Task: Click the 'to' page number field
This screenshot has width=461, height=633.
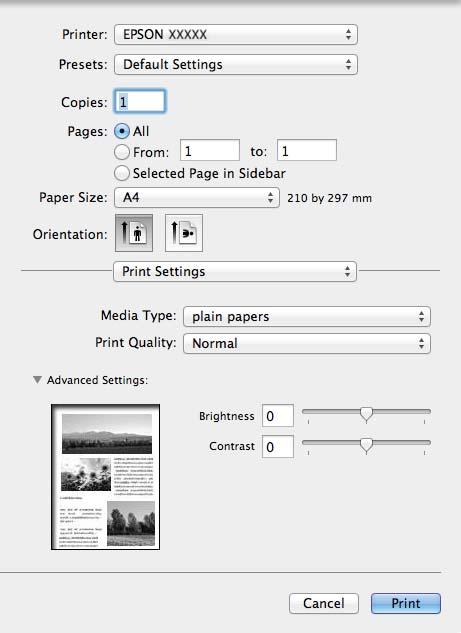Action: (307, 150)
